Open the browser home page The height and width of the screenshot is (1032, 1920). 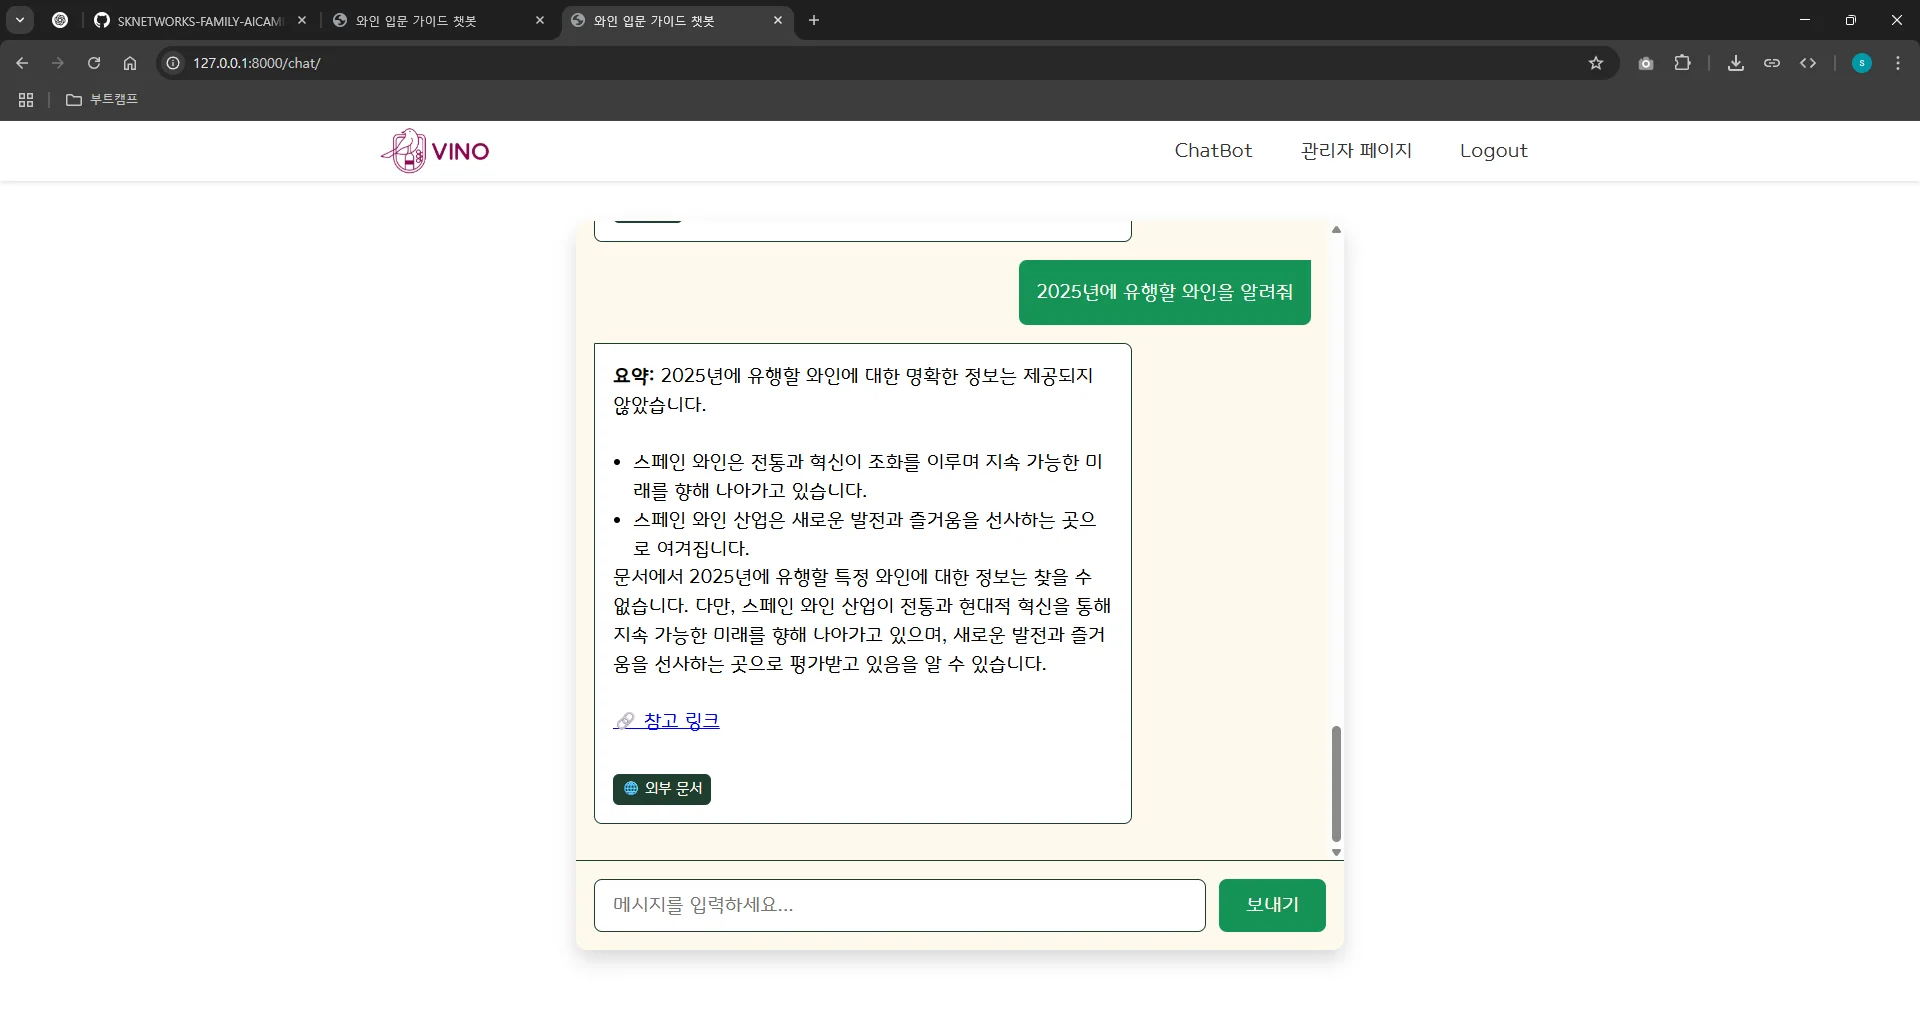(x=130, y=63)
